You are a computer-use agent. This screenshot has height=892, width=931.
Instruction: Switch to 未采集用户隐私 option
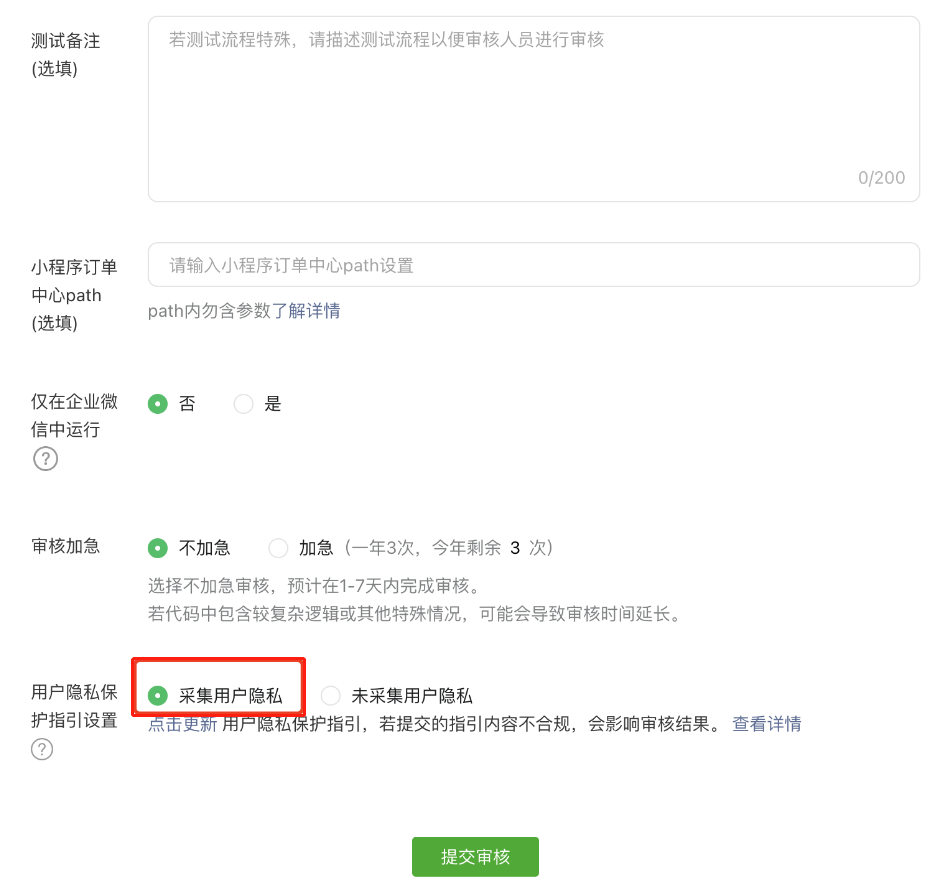pos(330,695)
